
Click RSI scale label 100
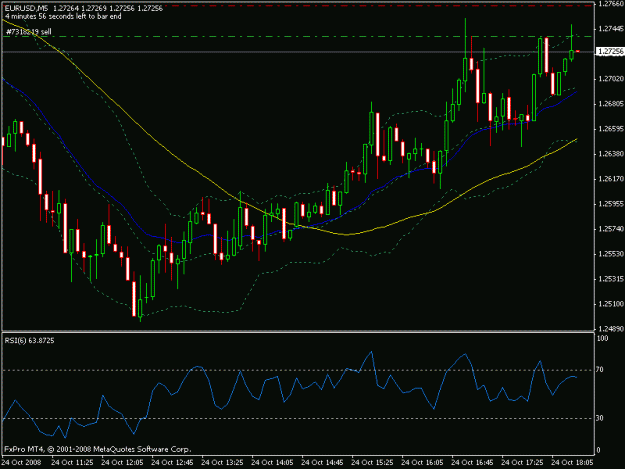603,339
